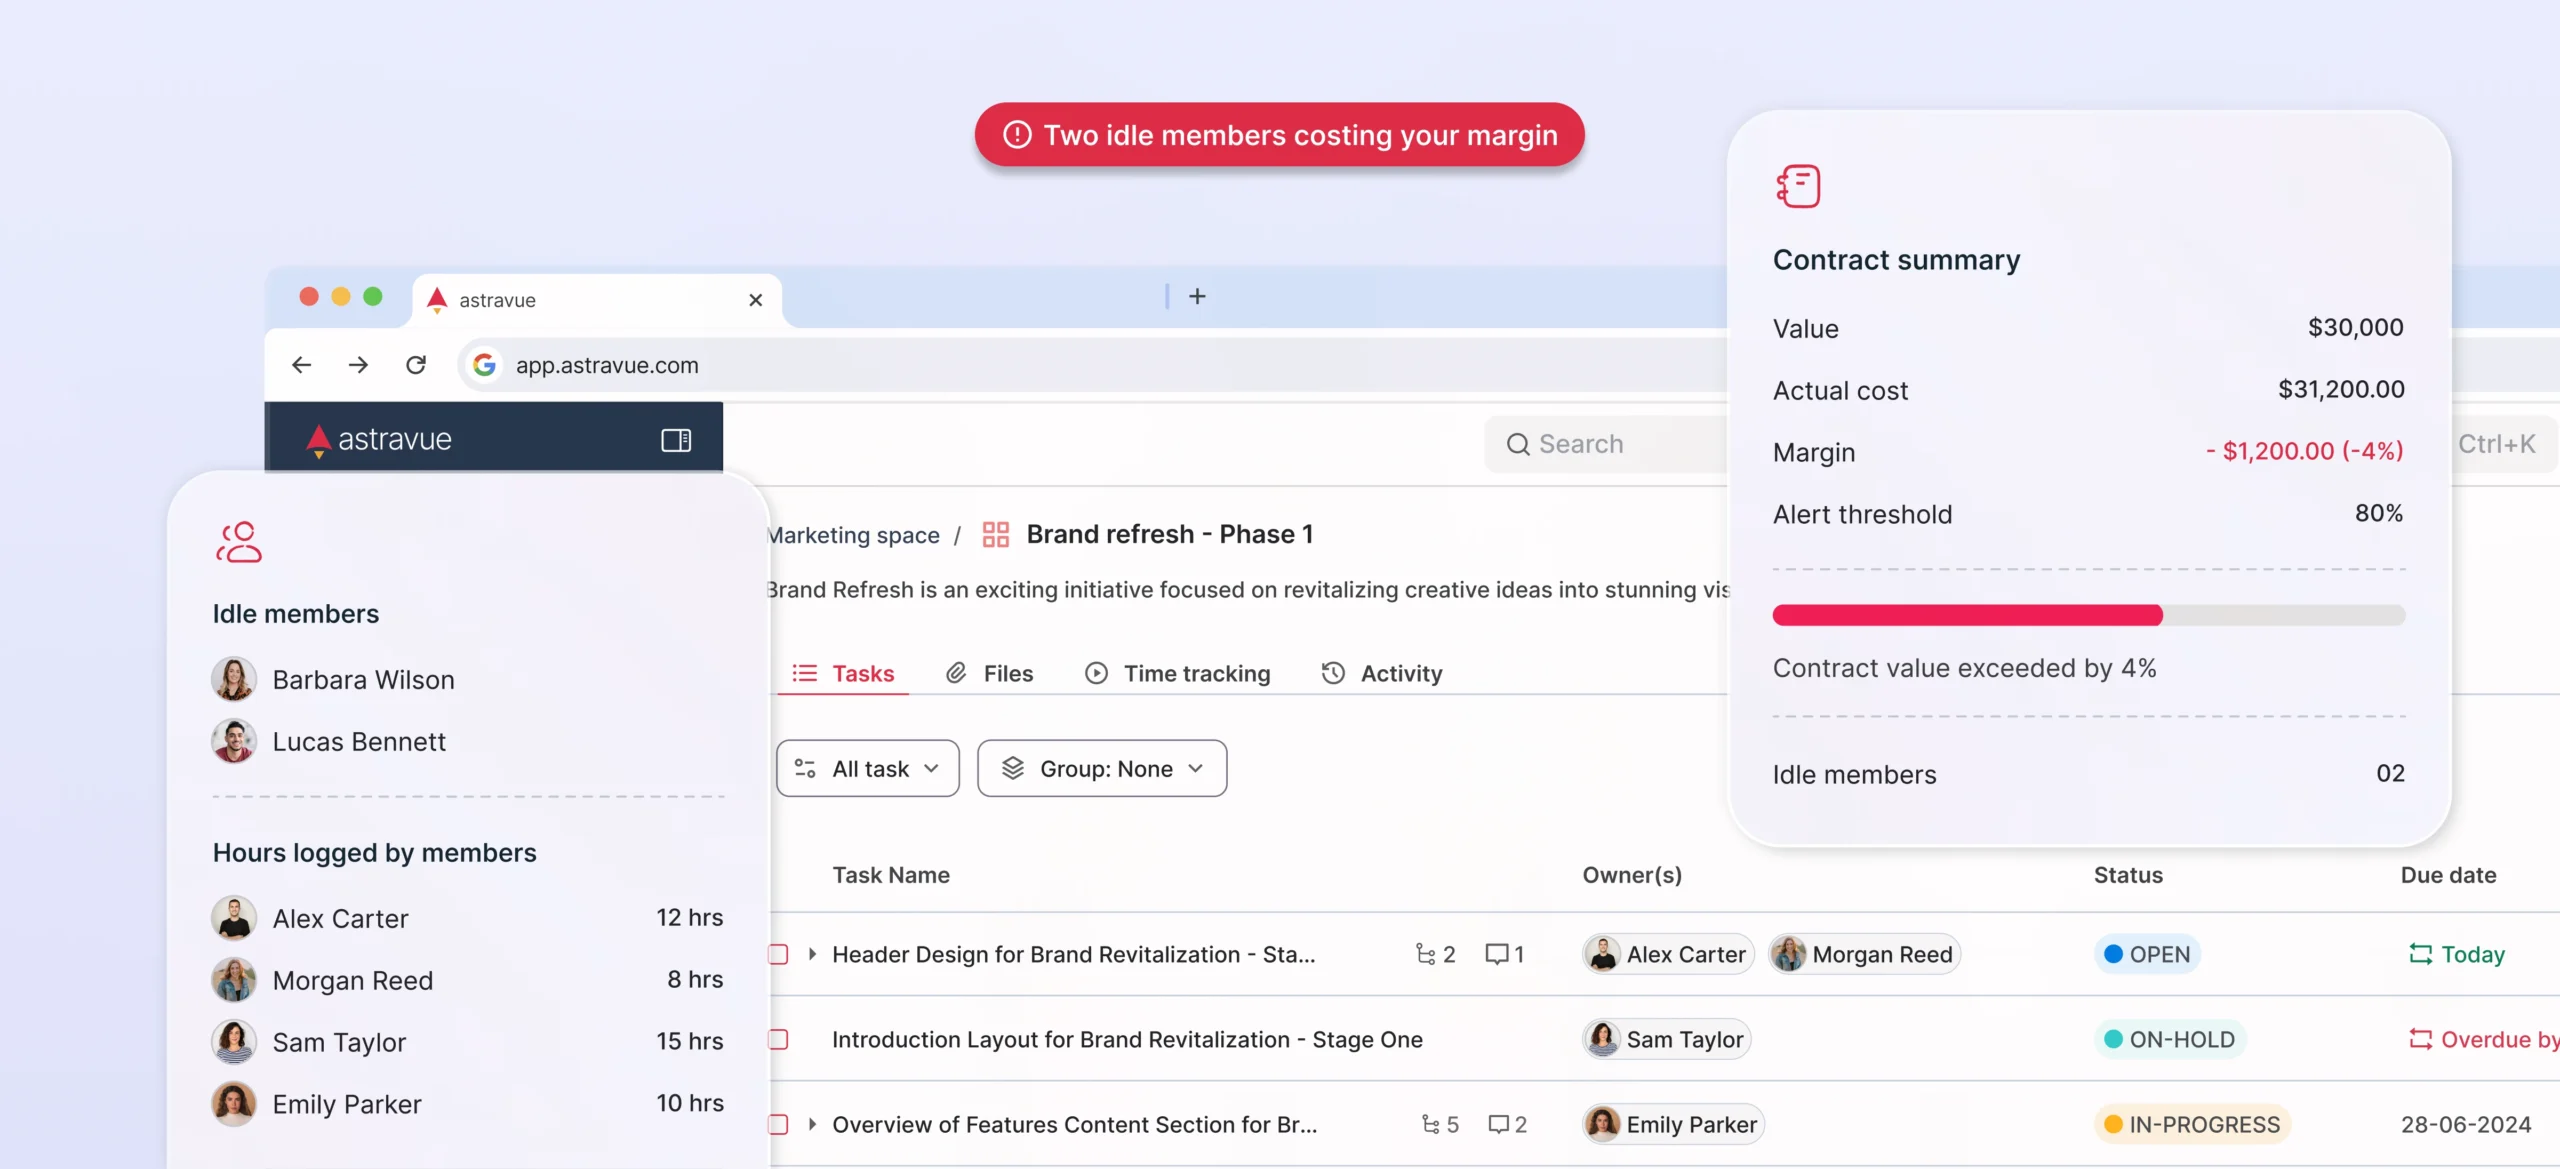The height and width of the screenshot is (1169, 2560).
Task: Click the Two idle members alert banner
Action: pyautogui.click(x=1279, y=134)
